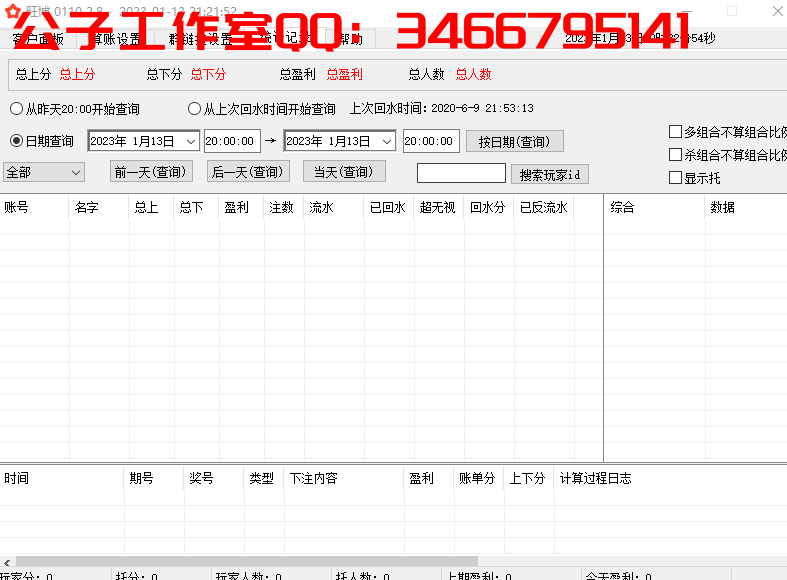787x580 pixels.
Task: Open the start date dropdown calendar
Action: 191,141
